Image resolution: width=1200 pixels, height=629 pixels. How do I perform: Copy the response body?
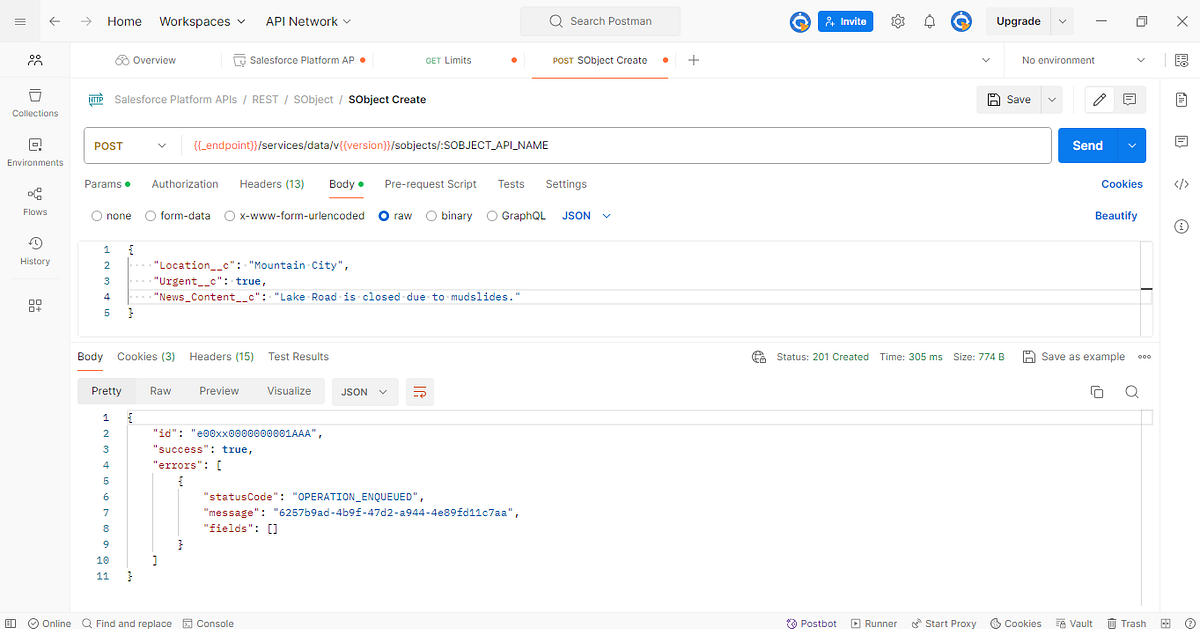pos(1097,392)
